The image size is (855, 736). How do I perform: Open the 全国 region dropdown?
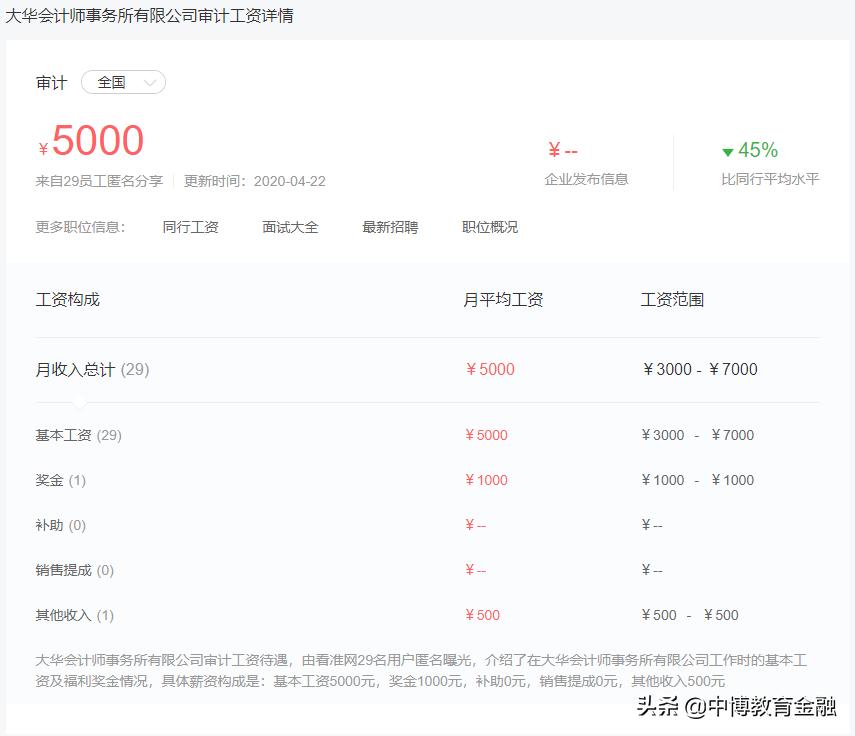pyautogui.click(x=122, y=83)
